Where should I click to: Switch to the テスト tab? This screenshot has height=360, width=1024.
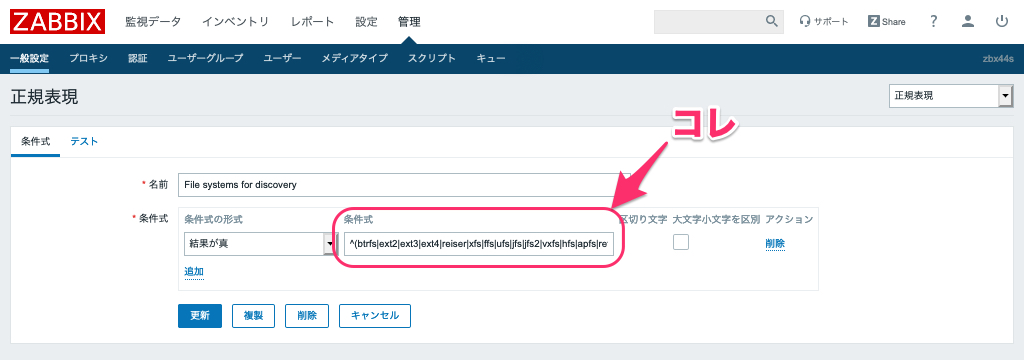pos(84,141)
